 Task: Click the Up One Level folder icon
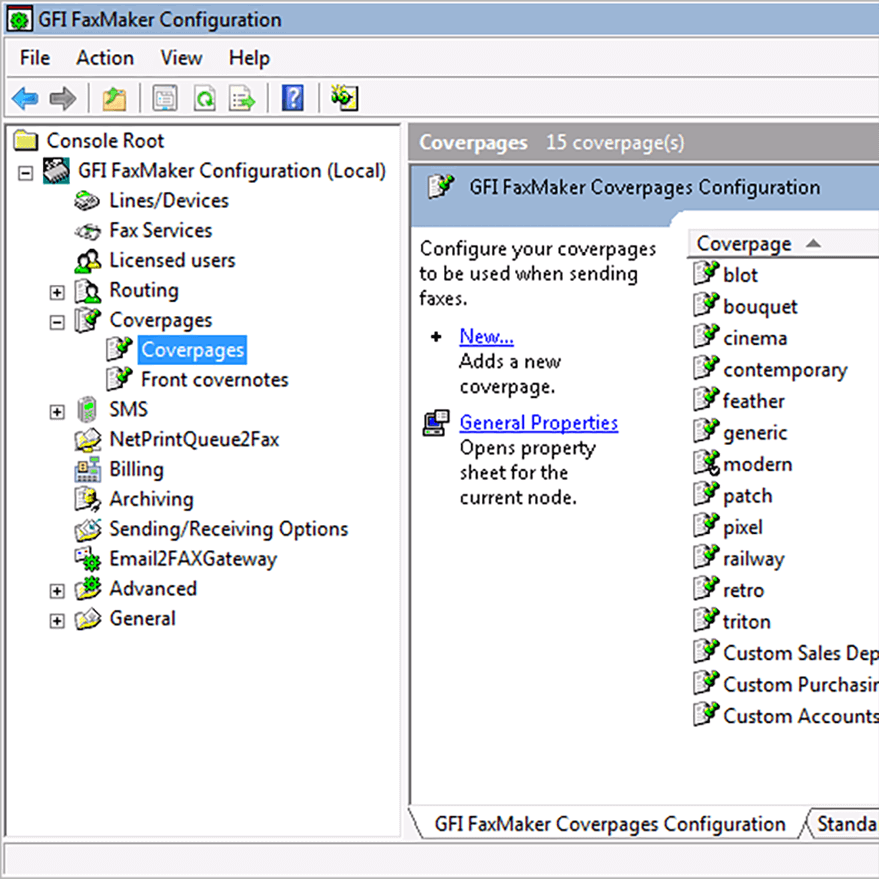[x=114, y=98]
